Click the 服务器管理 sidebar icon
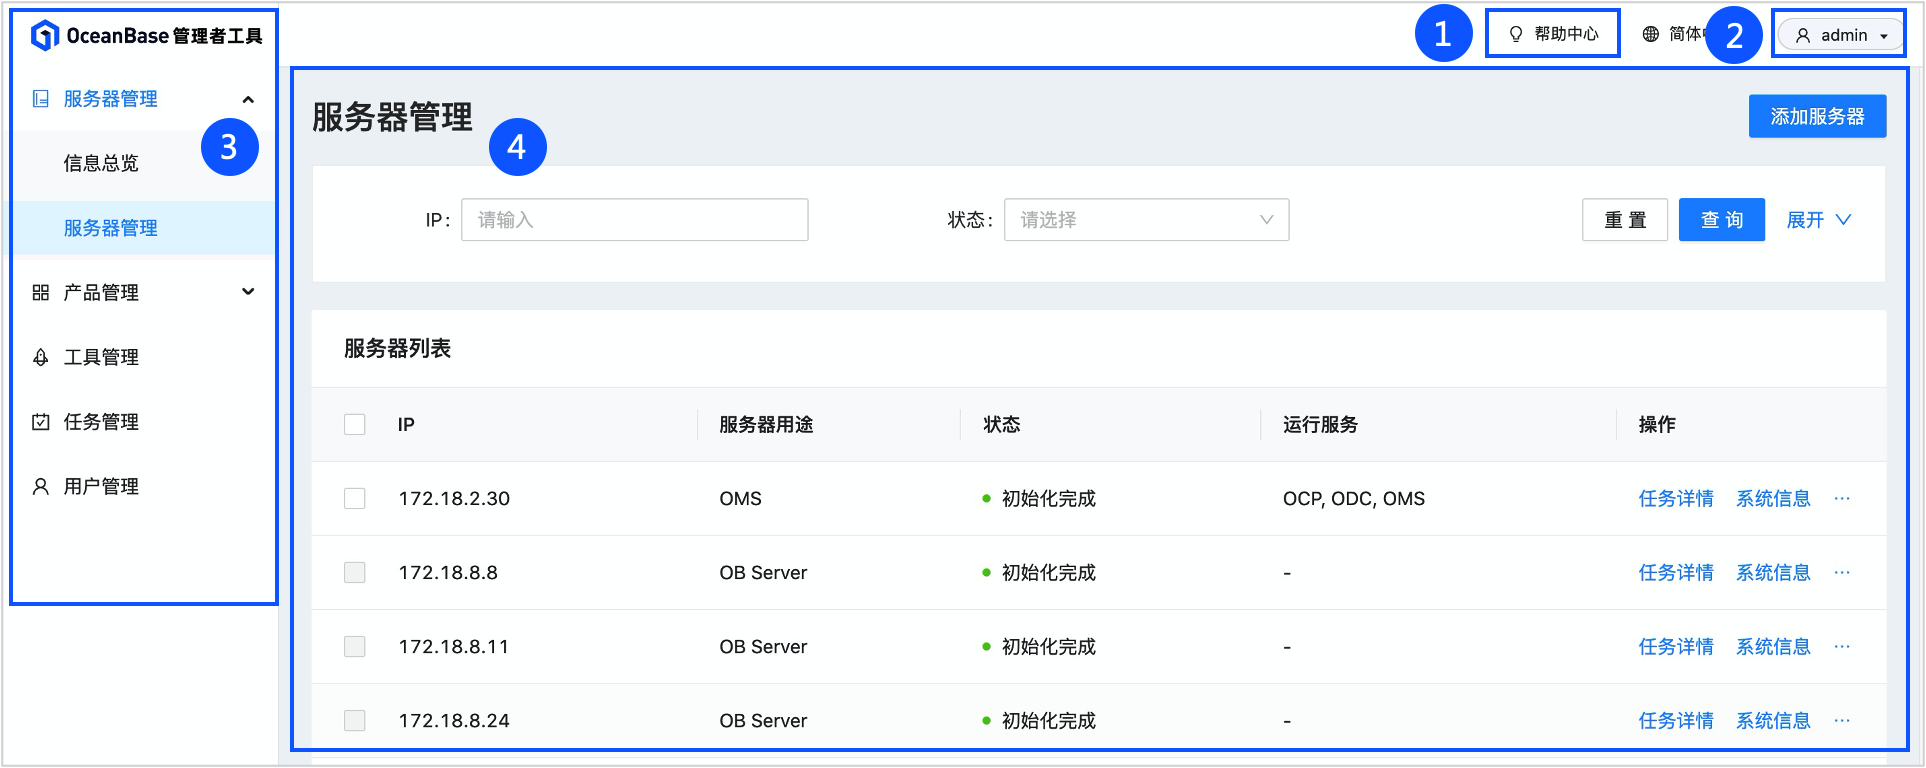 (41, 99)
